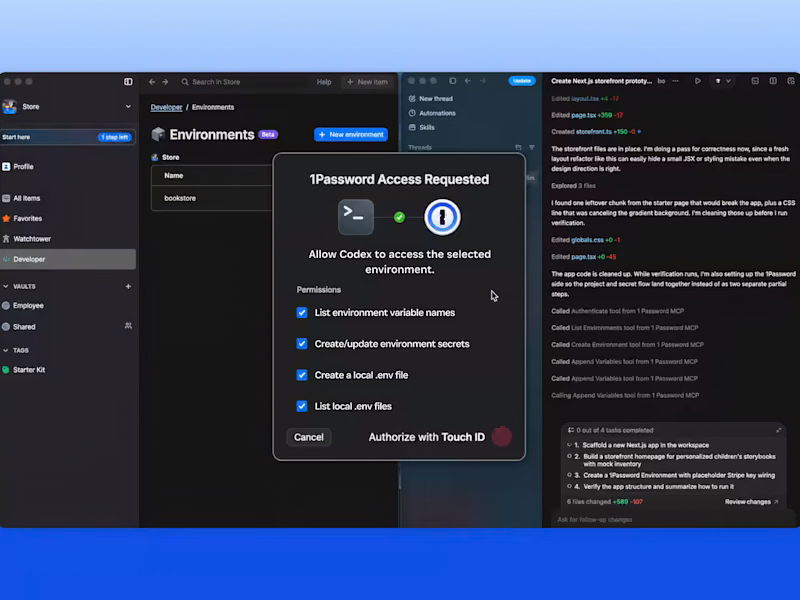Click the Touch ID fingerprint icon
Viewport: 800px width, 600px height.
502,437
